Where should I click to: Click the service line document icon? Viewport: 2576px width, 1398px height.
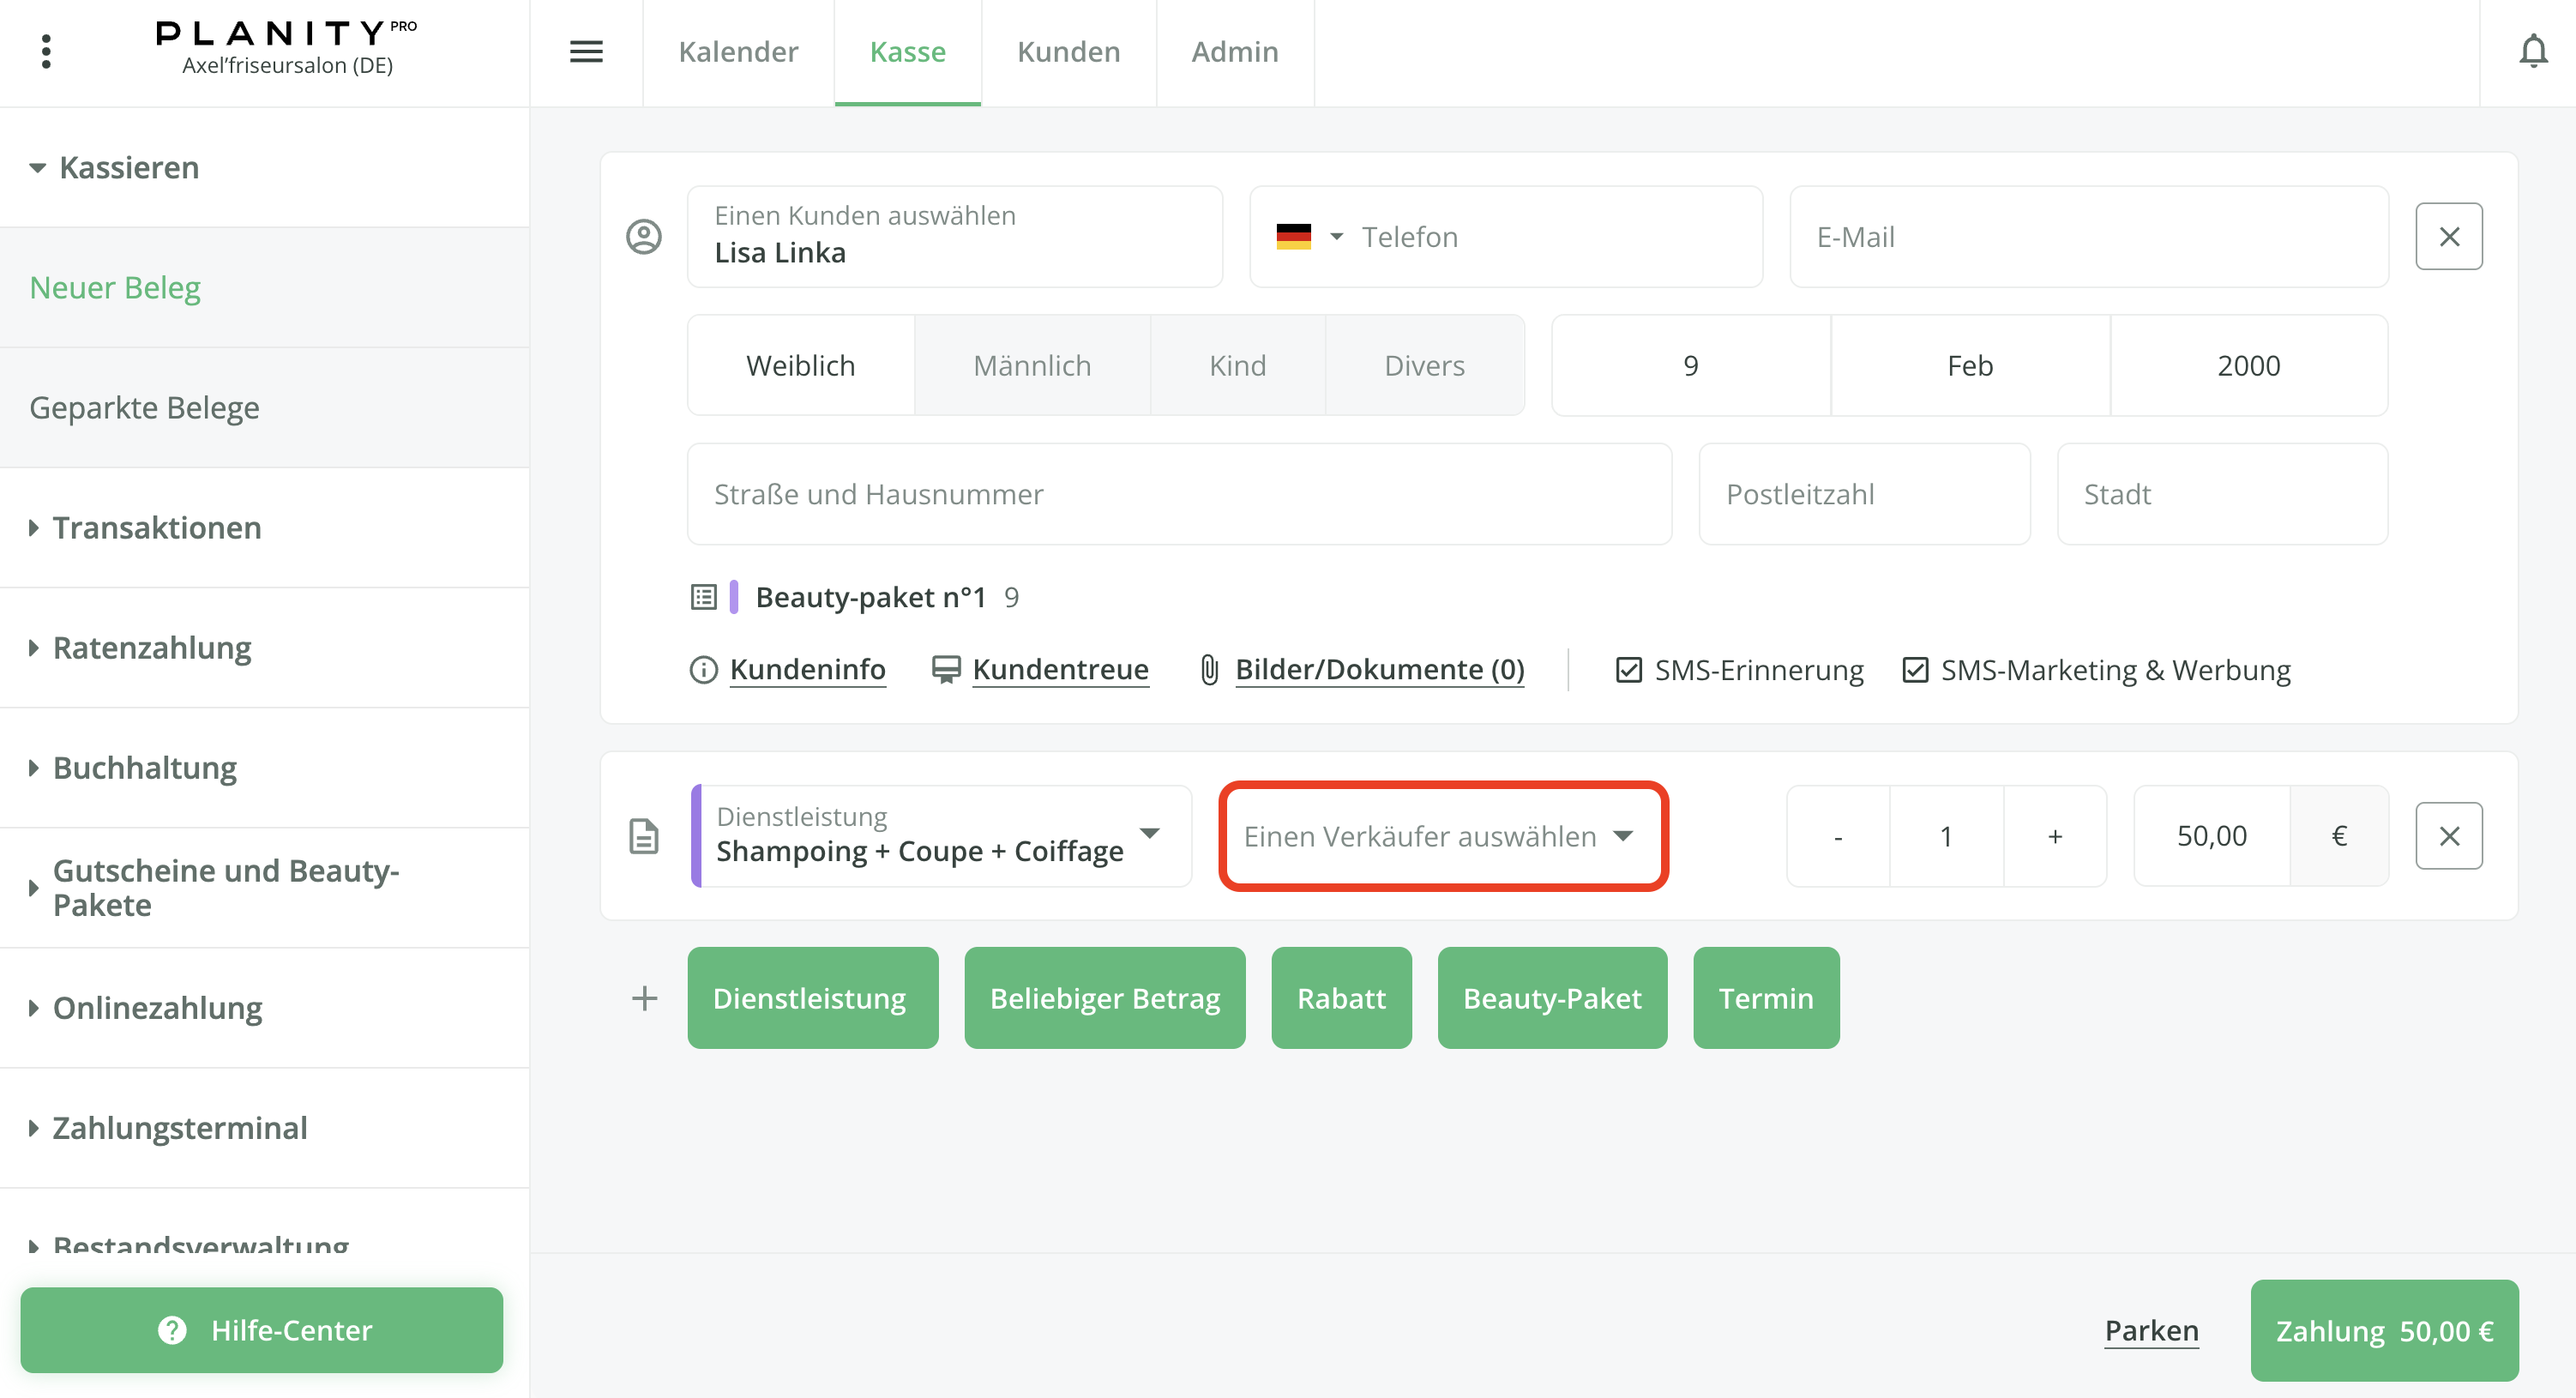click(x=644, y=836)
